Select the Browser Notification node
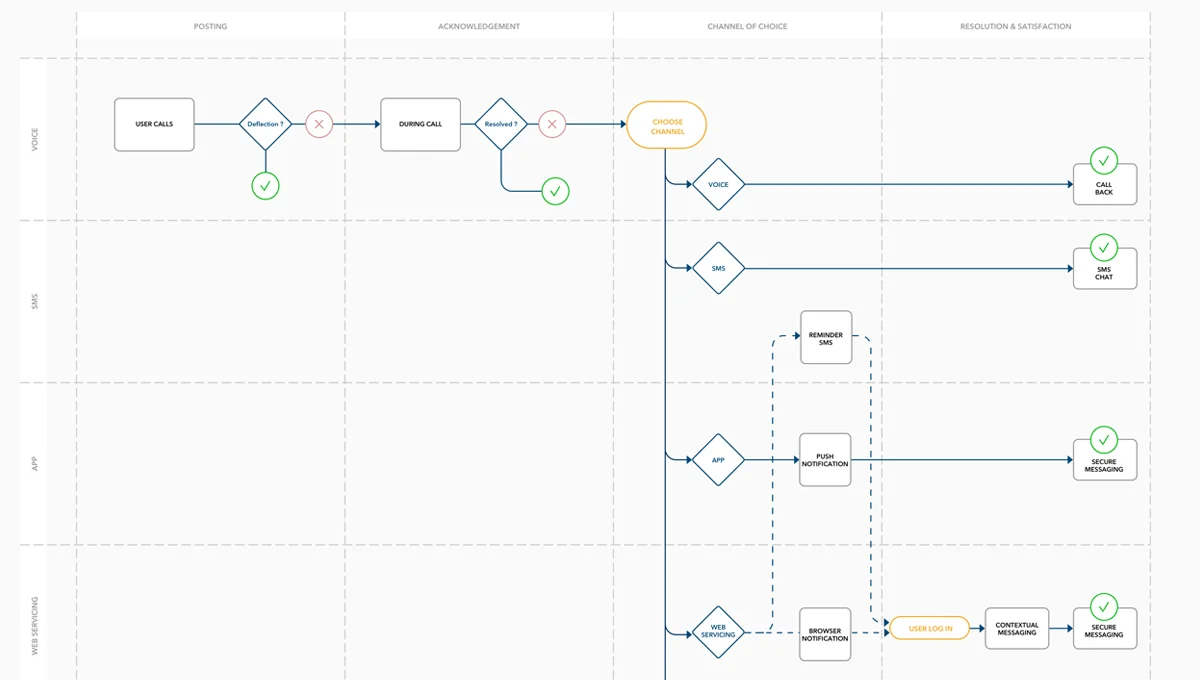The image size is (1200, 680). 826,634
